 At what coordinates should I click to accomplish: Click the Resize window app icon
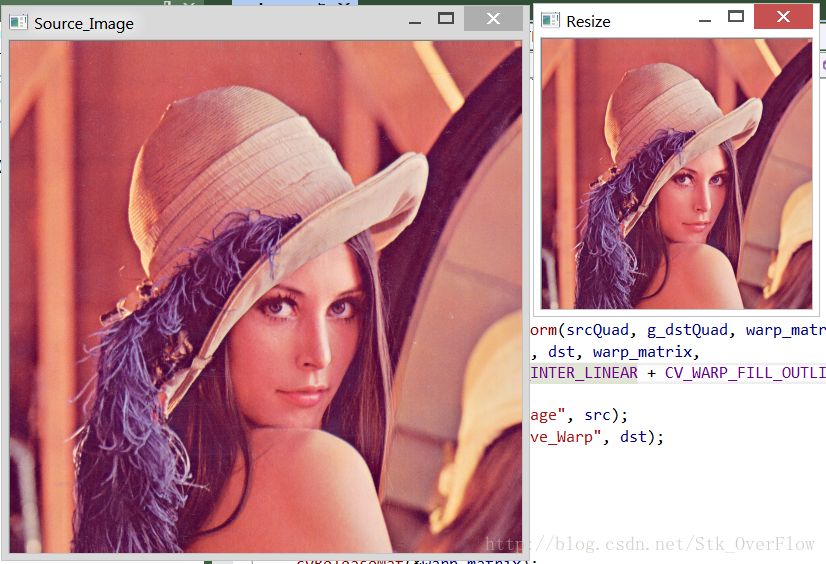(x=550, y=20)
